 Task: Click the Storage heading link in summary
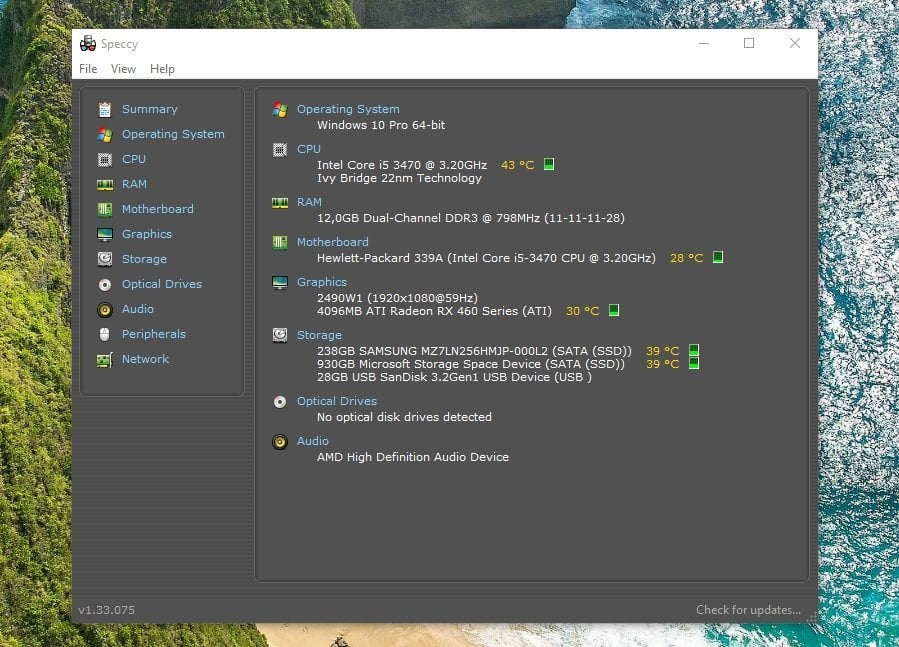(x=319, y=335)
